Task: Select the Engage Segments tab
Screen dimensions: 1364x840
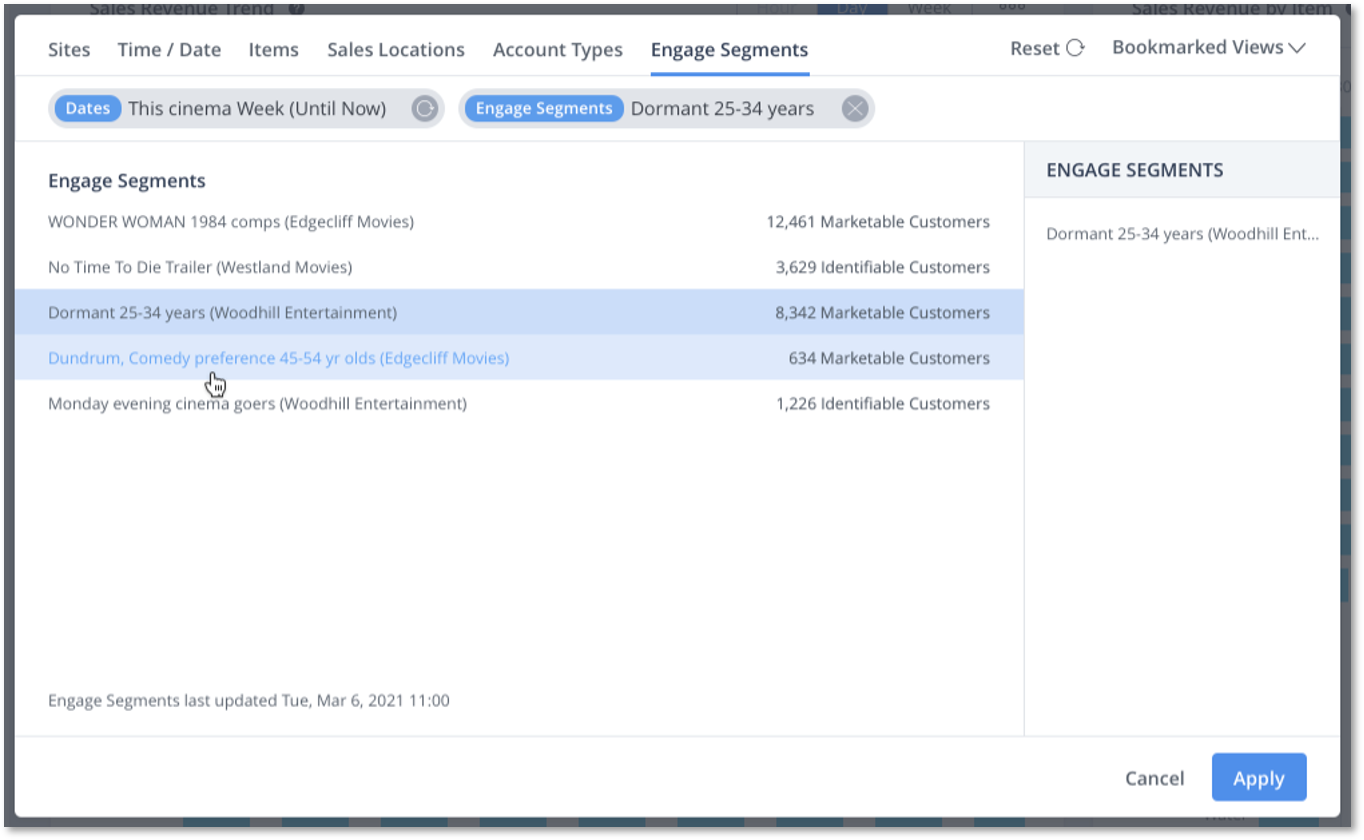Action: (729, 49)
